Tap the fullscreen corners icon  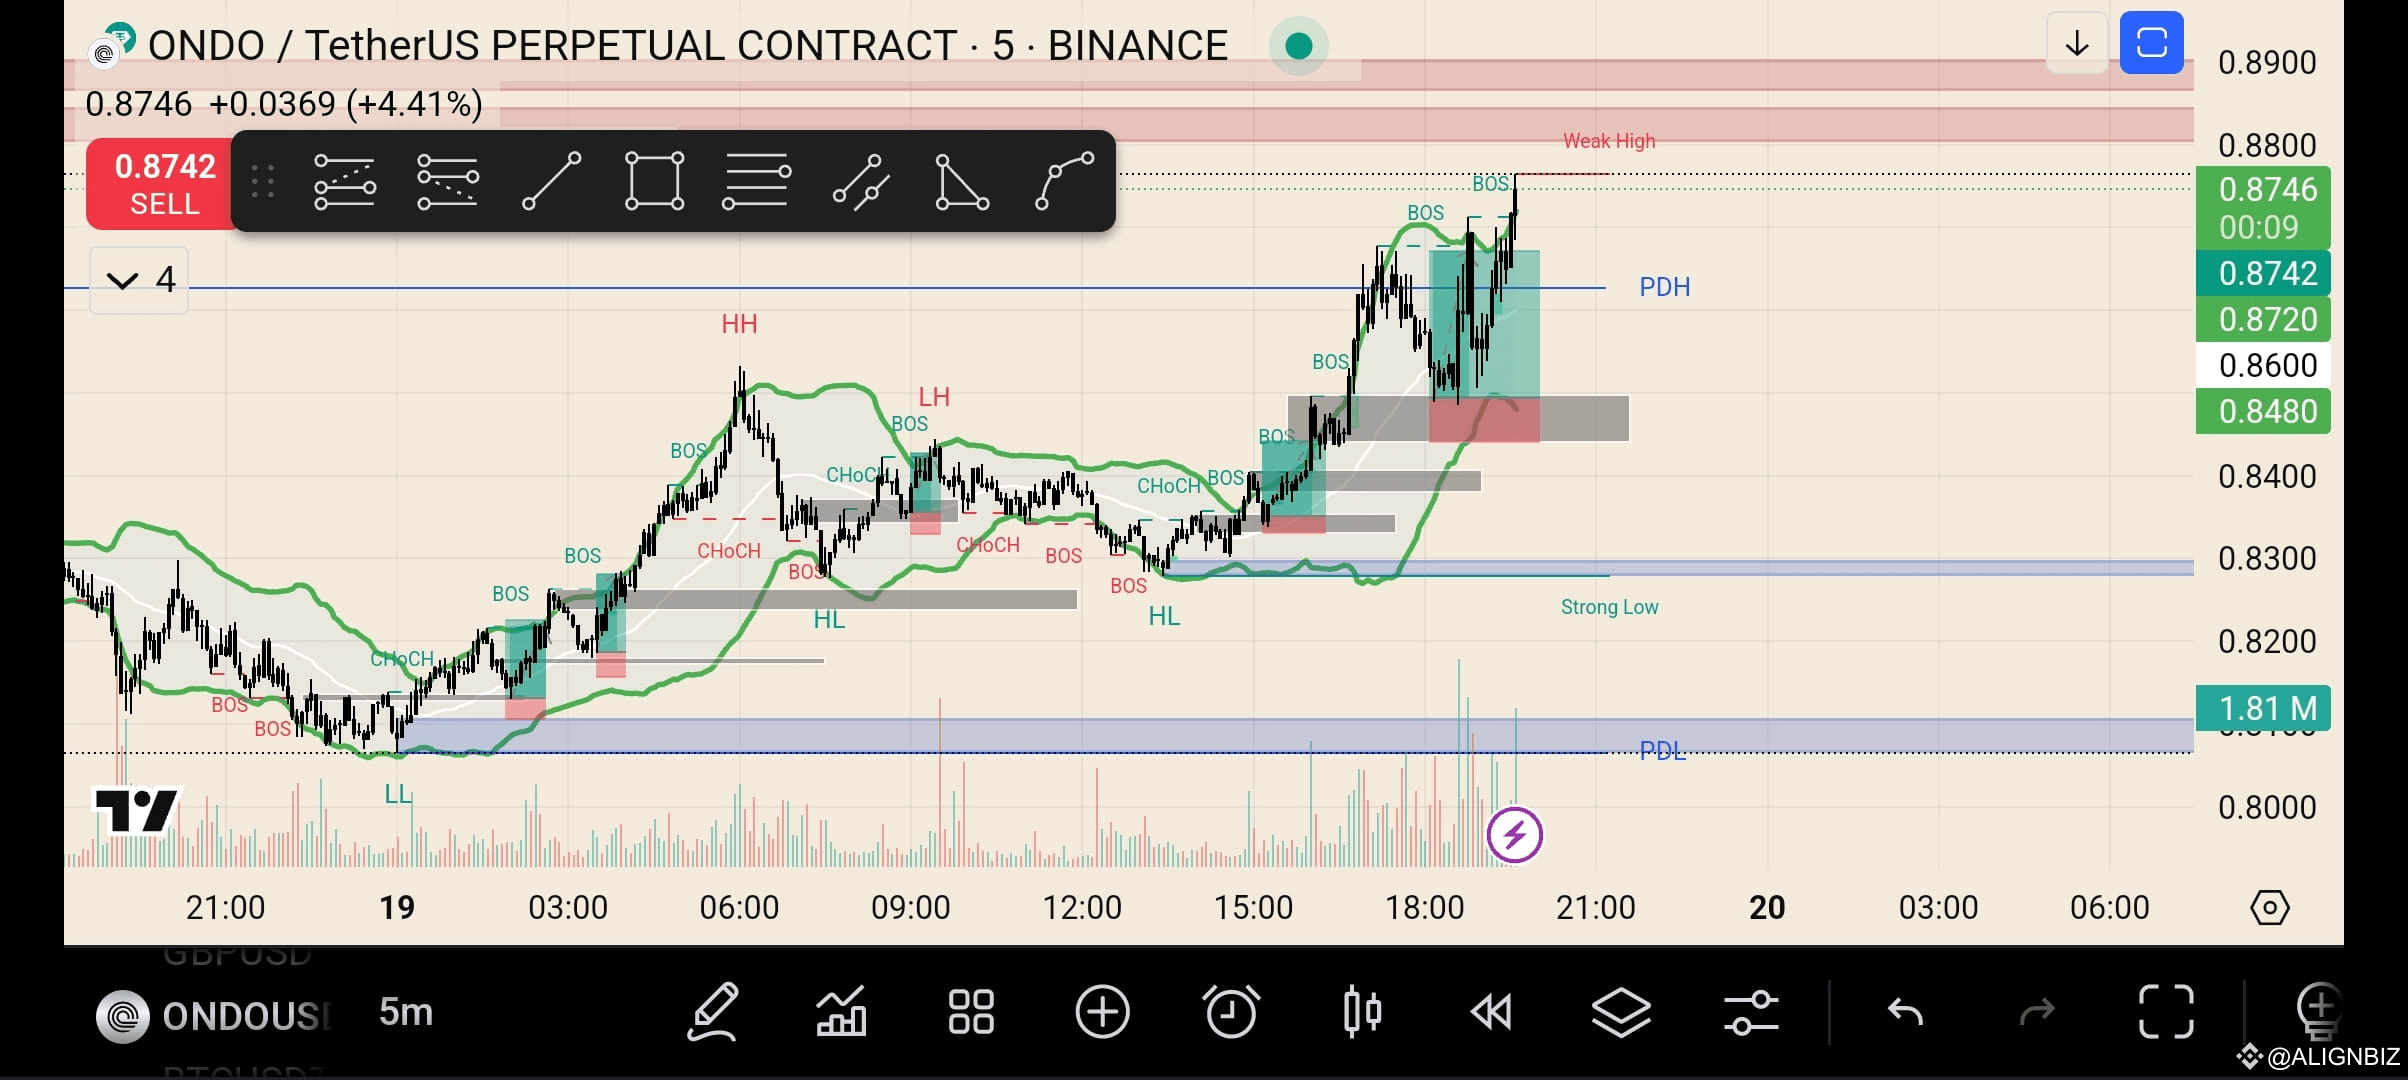[x=2166, y=1012]
